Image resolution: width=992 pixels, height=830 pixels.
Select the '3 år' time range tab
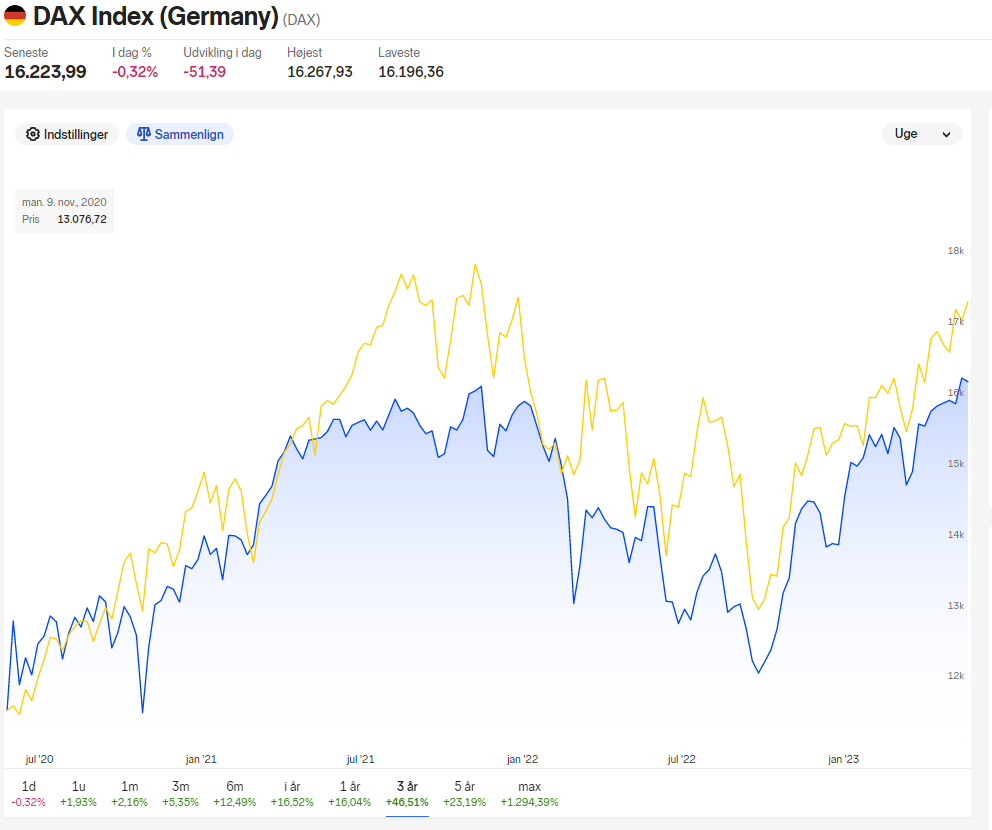click(407, 793)
